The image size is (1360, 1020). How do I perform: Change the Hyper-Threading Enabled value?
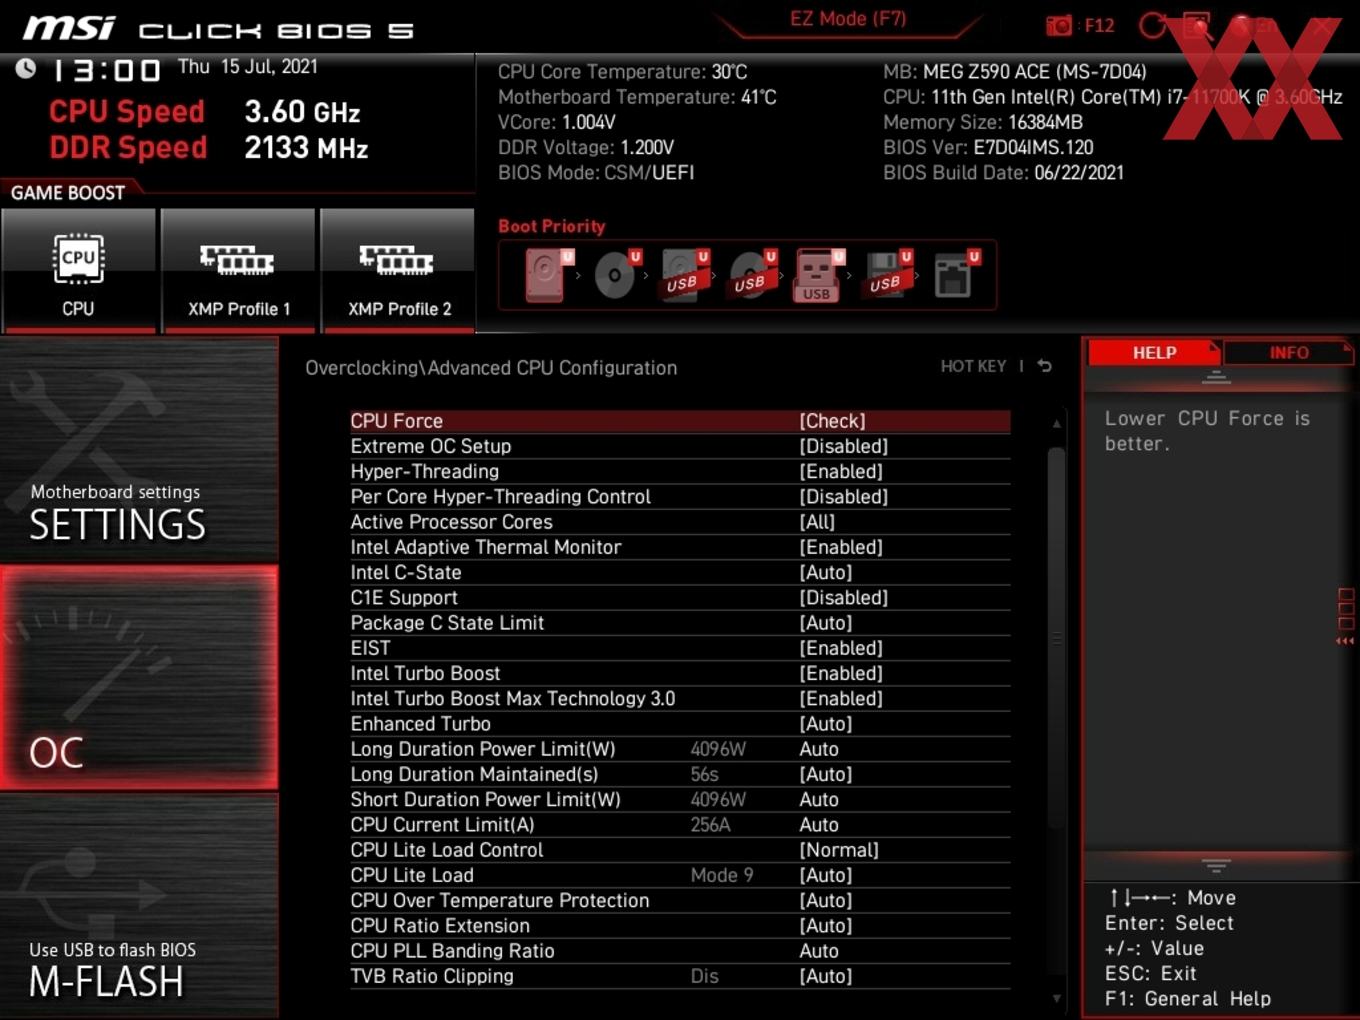click(841, 471)
